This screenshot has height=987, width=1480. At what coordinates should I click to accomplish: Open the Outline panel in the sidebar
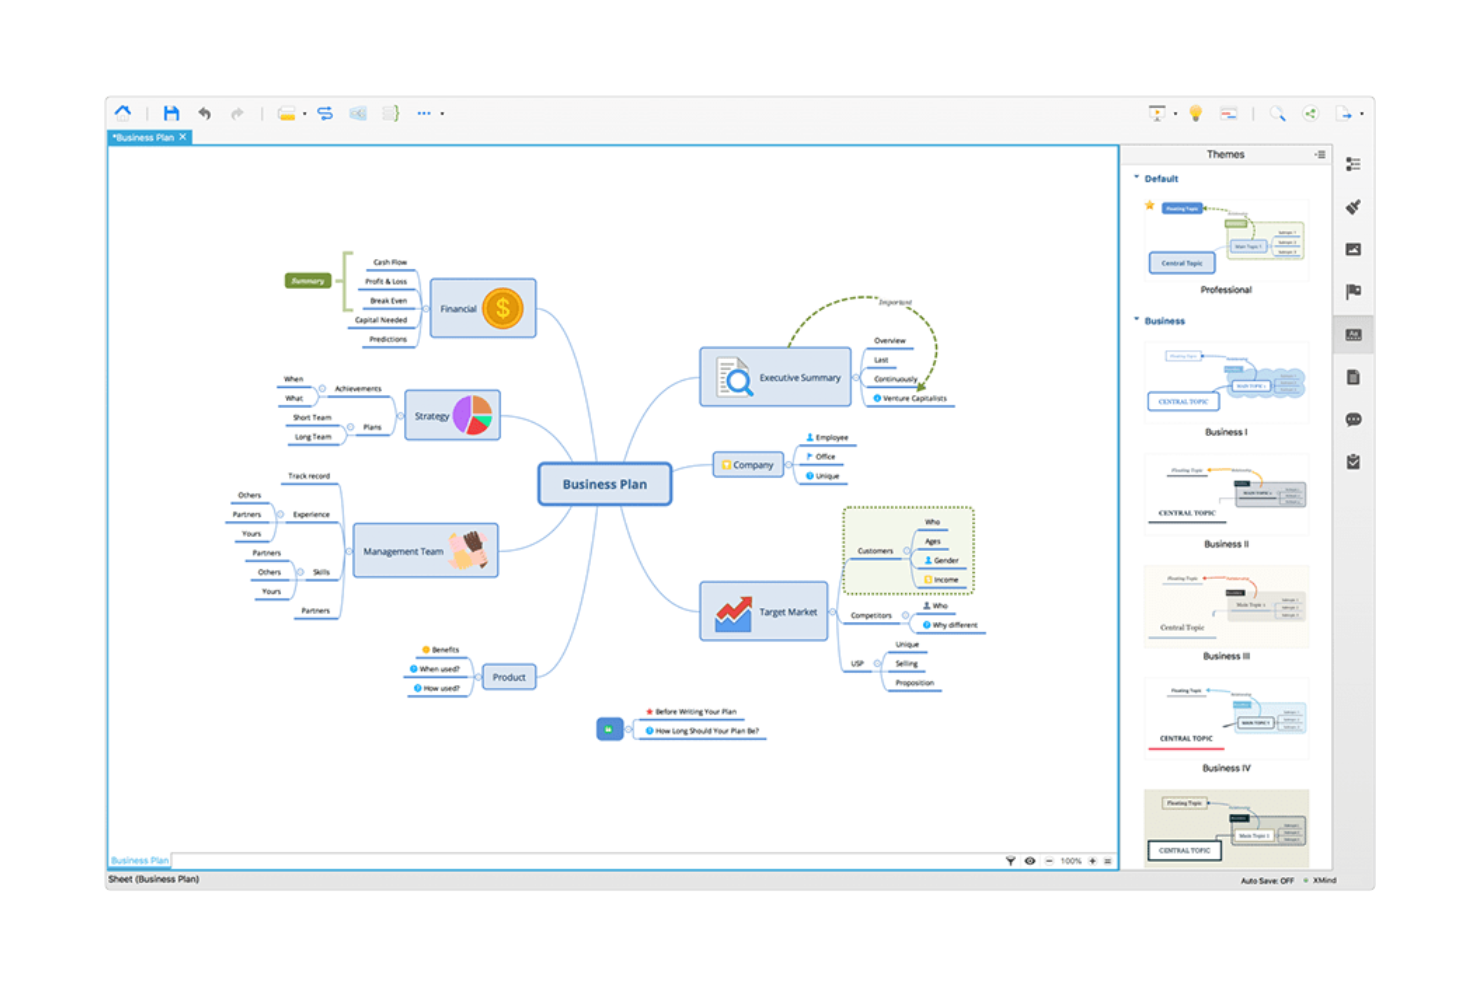tap(1353, 164)
